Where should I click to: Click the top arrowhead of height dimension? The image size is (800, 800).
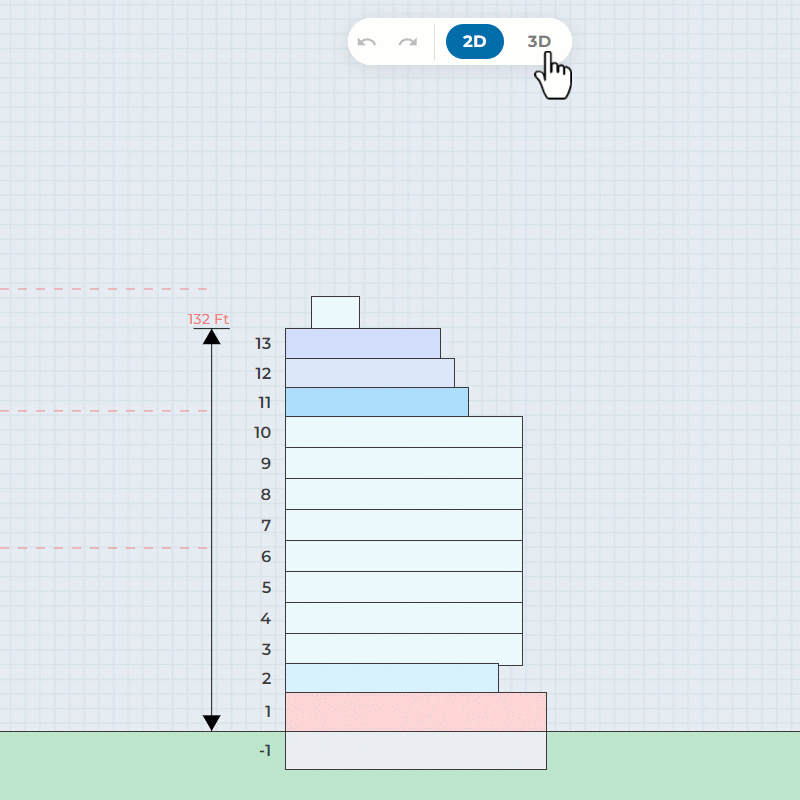tap(212, 337)
